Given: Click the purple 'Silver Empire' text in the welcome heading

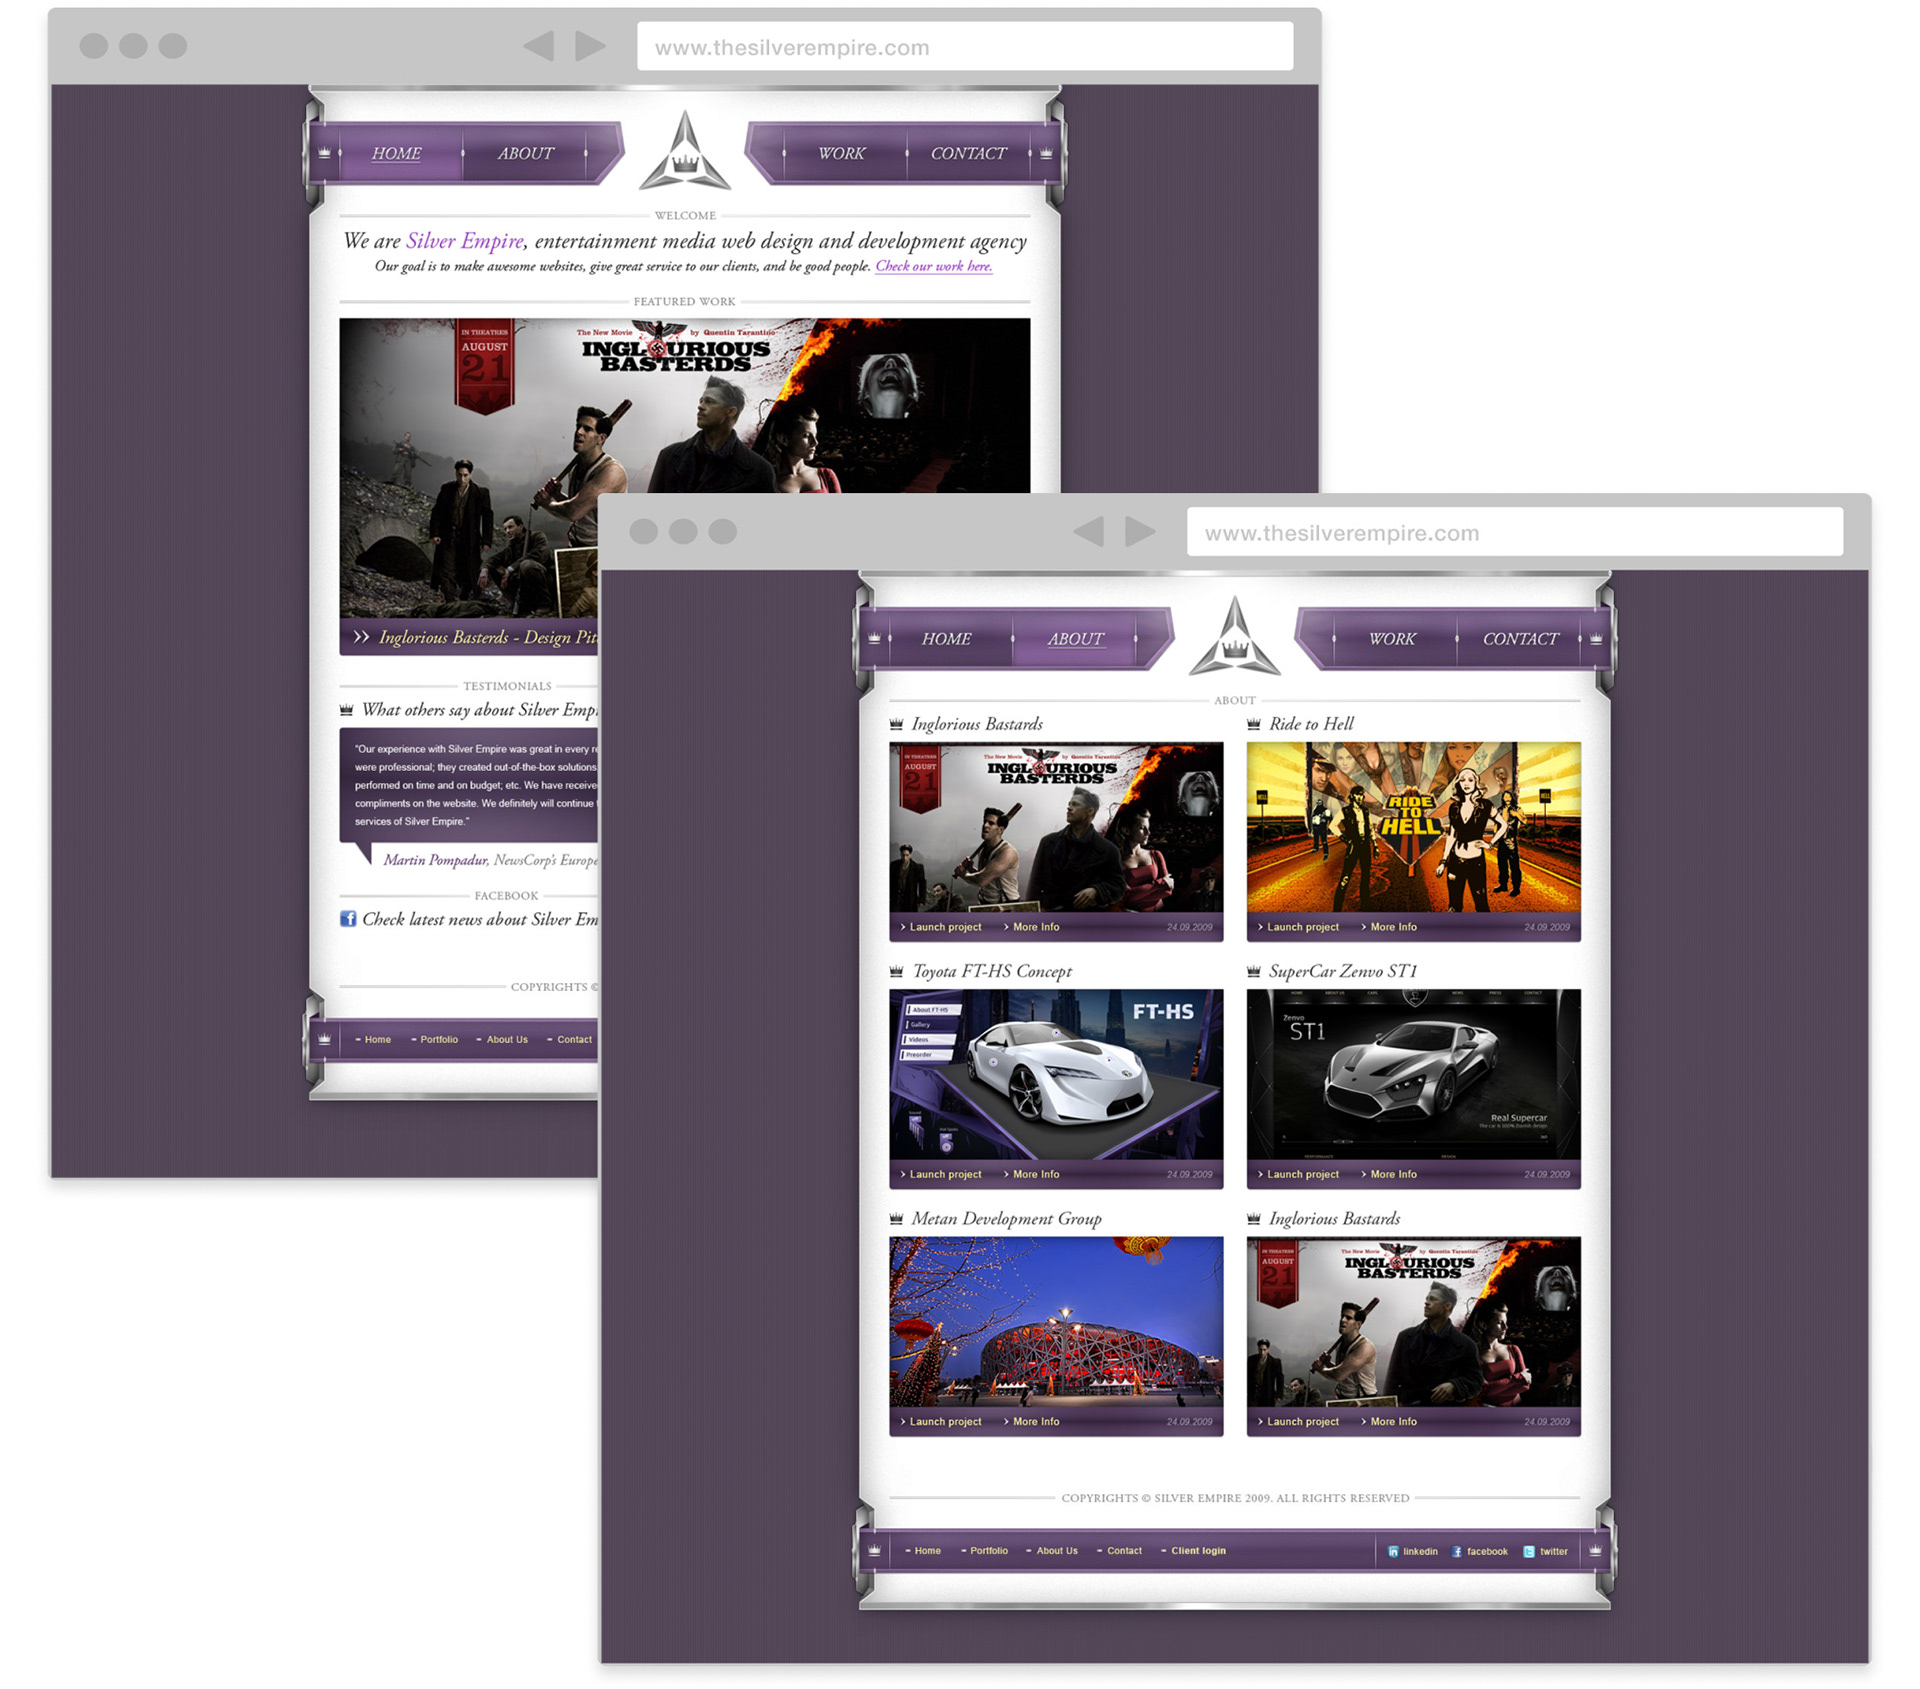Looking at the screenshot, I should [465, 241].
